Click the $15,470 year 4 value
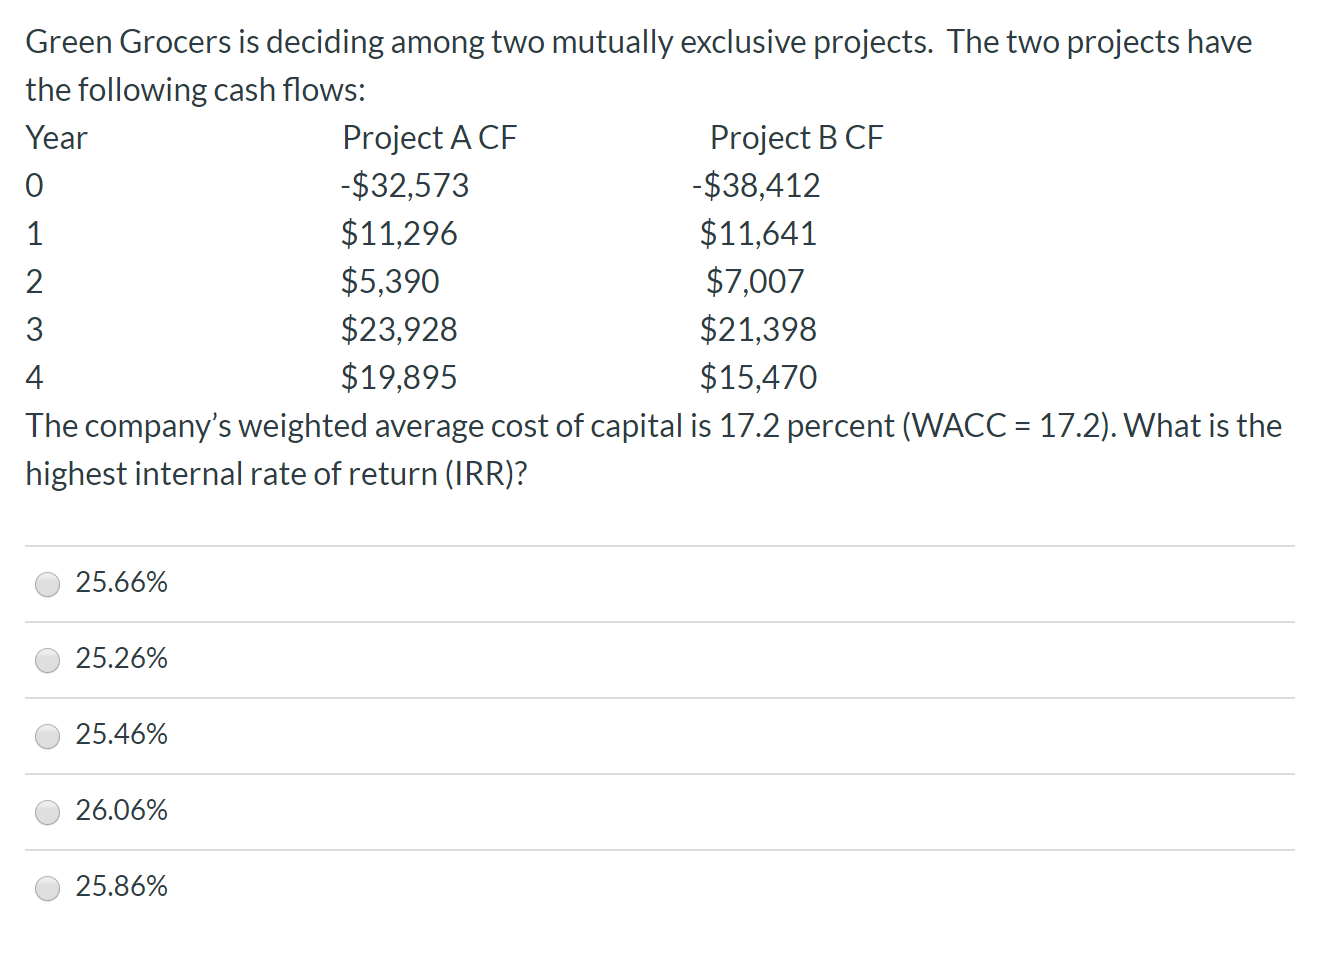Viewport: 1325px width, 964px height. point(758,377)
